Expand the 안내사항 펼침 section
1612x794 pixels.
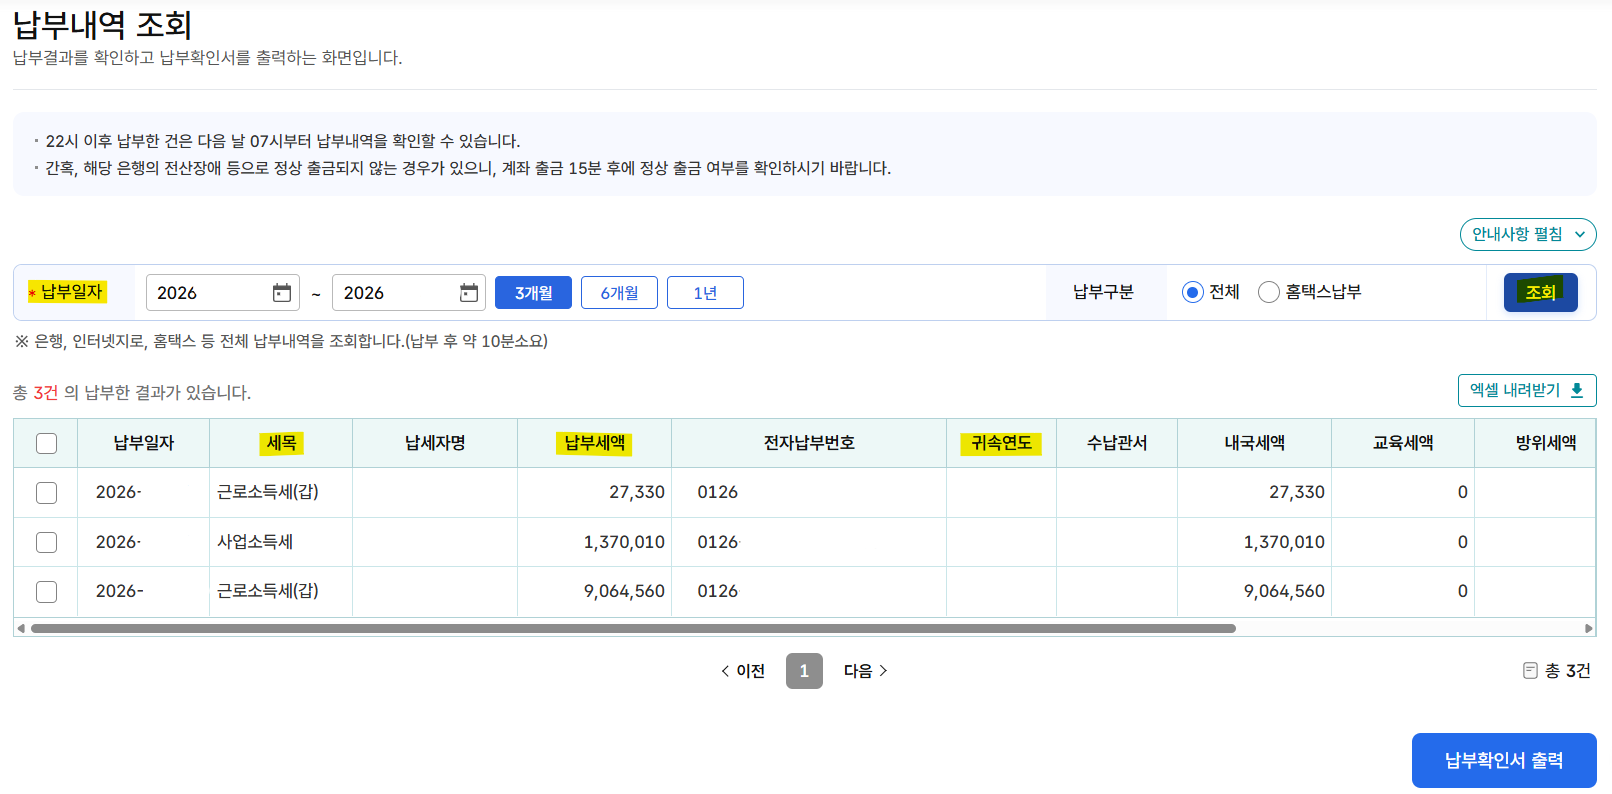(x=1528, y=234)
